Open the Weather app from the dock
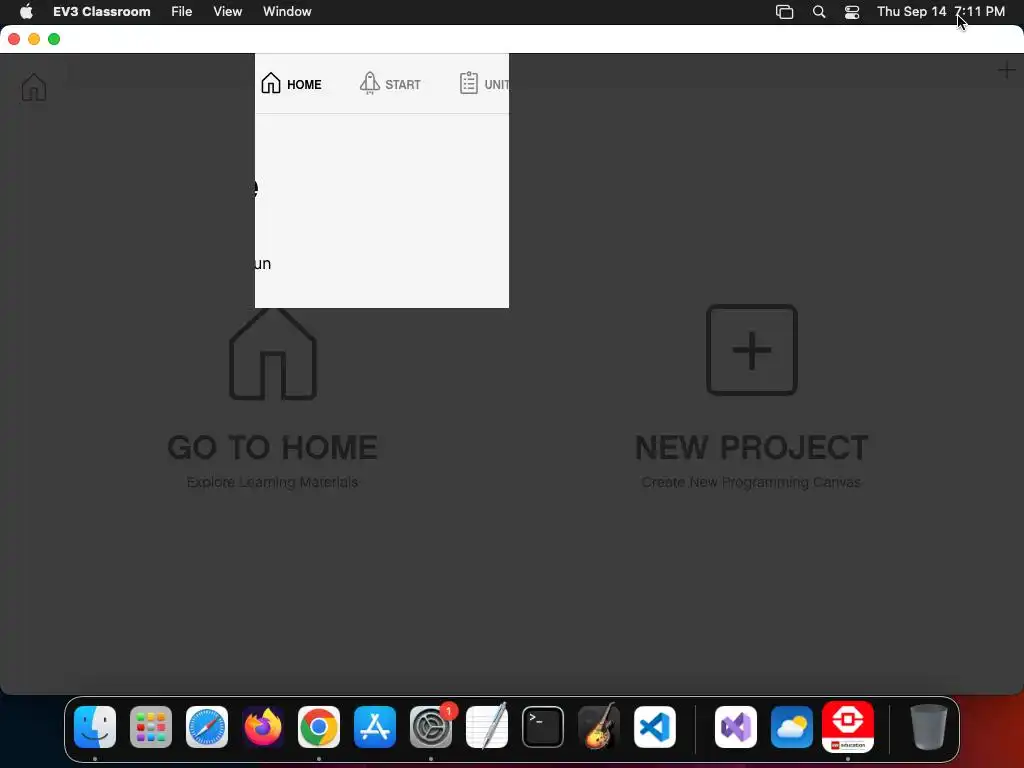The image size is (1024, 768). click(x=792, y=727)
